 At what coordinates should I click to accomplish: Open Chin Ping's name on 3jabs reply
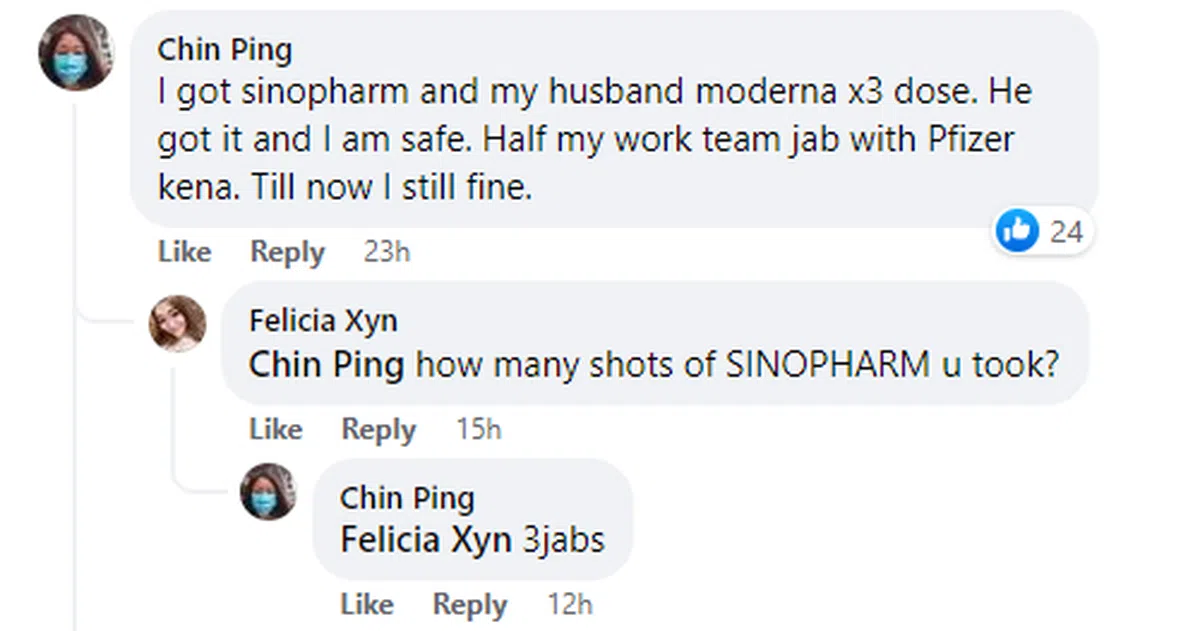tap(407, 497)
